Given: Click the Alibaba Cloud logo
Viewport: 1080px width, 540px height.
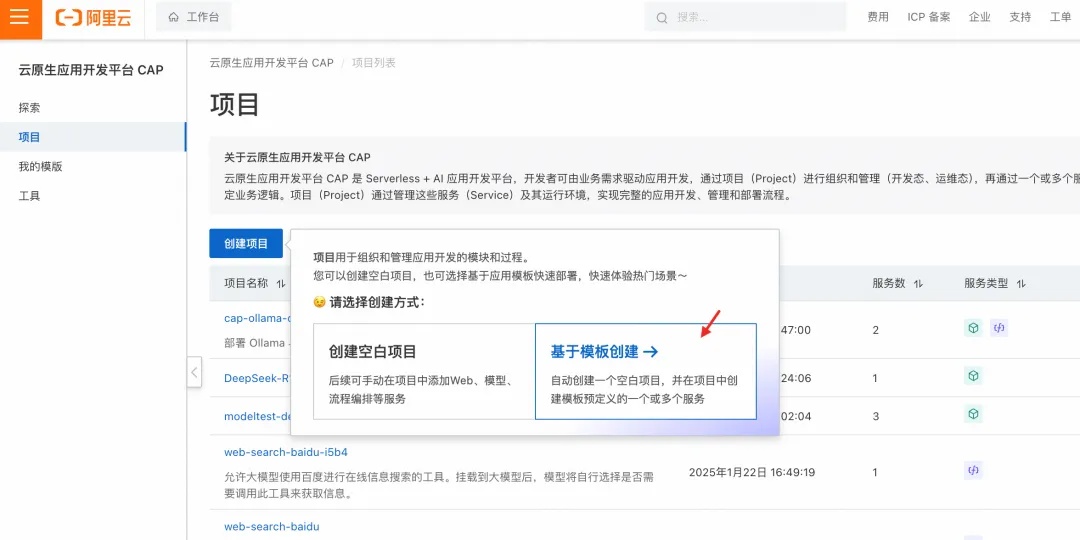Looking at the screenshot, I should [x=93, y=18].
